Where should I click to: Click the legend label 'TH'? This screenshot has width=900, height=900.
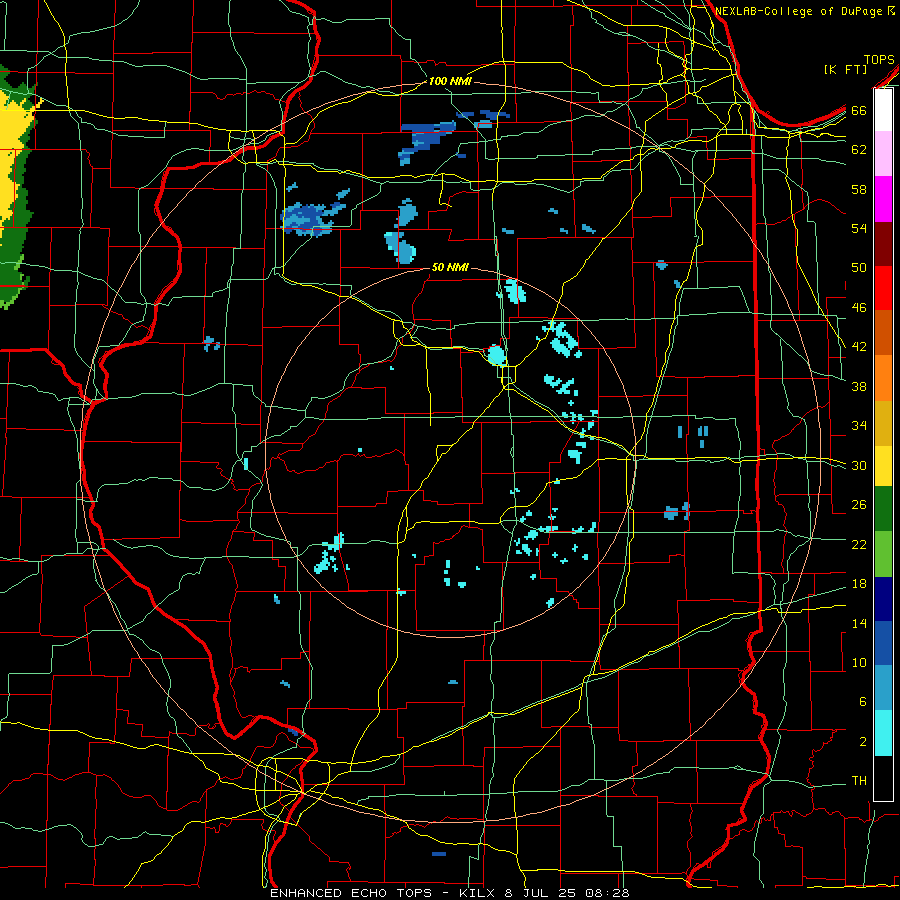[859, 781]
